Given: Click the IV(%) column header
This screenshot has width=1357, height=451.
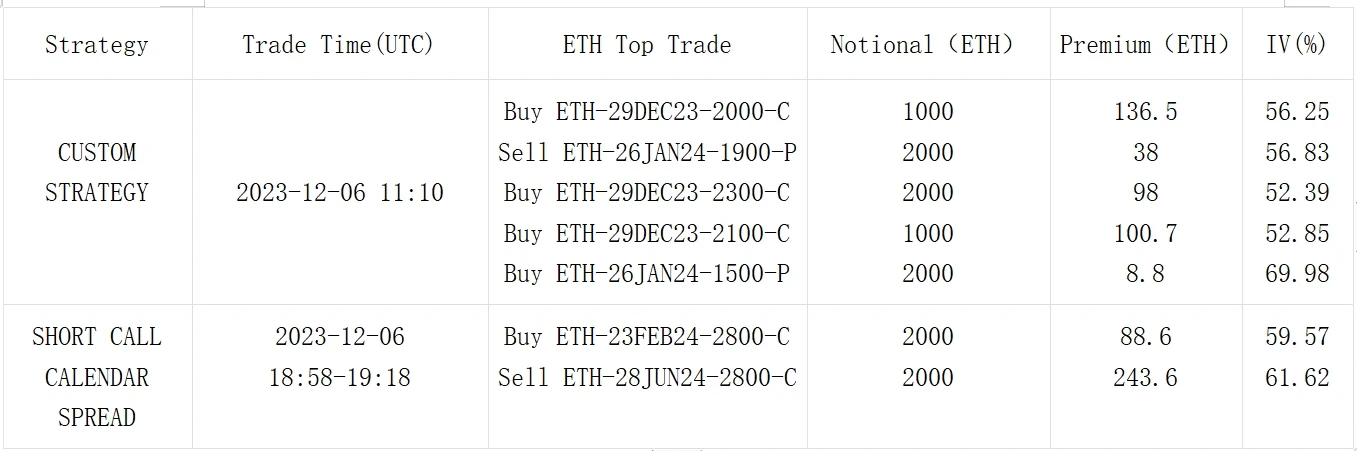Looking at the screenshot, I should [x=1297, y=45].
